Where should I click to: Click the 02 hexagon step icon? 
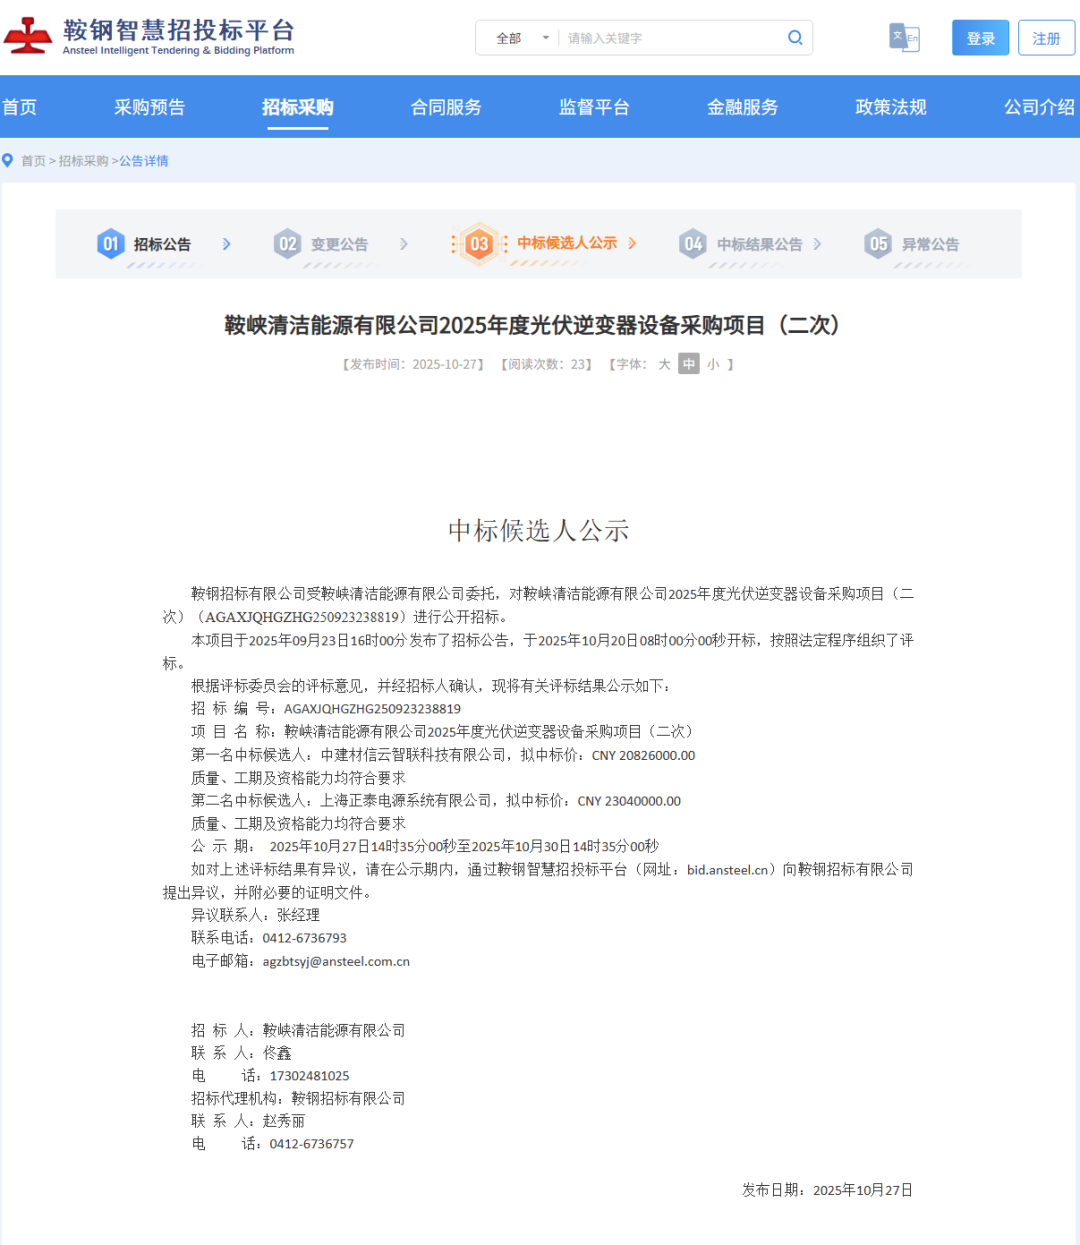click(x=287, y=244)
